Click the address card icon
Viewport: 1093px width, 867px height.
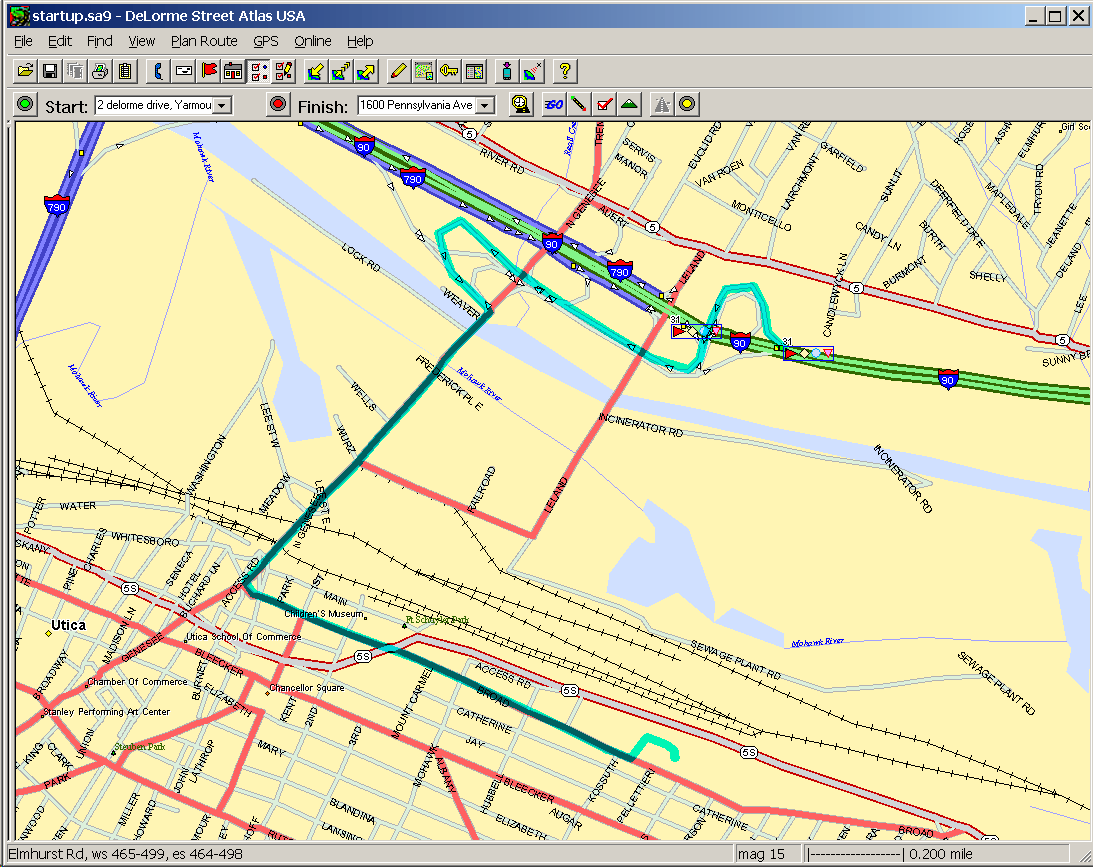184,71
